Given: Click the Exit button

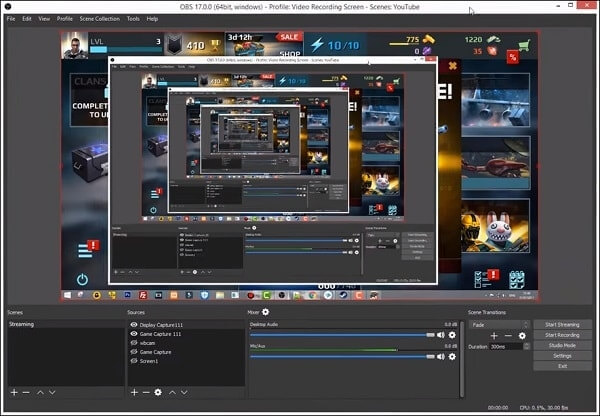Looking at the screenshot, I should pyautogui.click(x=562, y=366).
